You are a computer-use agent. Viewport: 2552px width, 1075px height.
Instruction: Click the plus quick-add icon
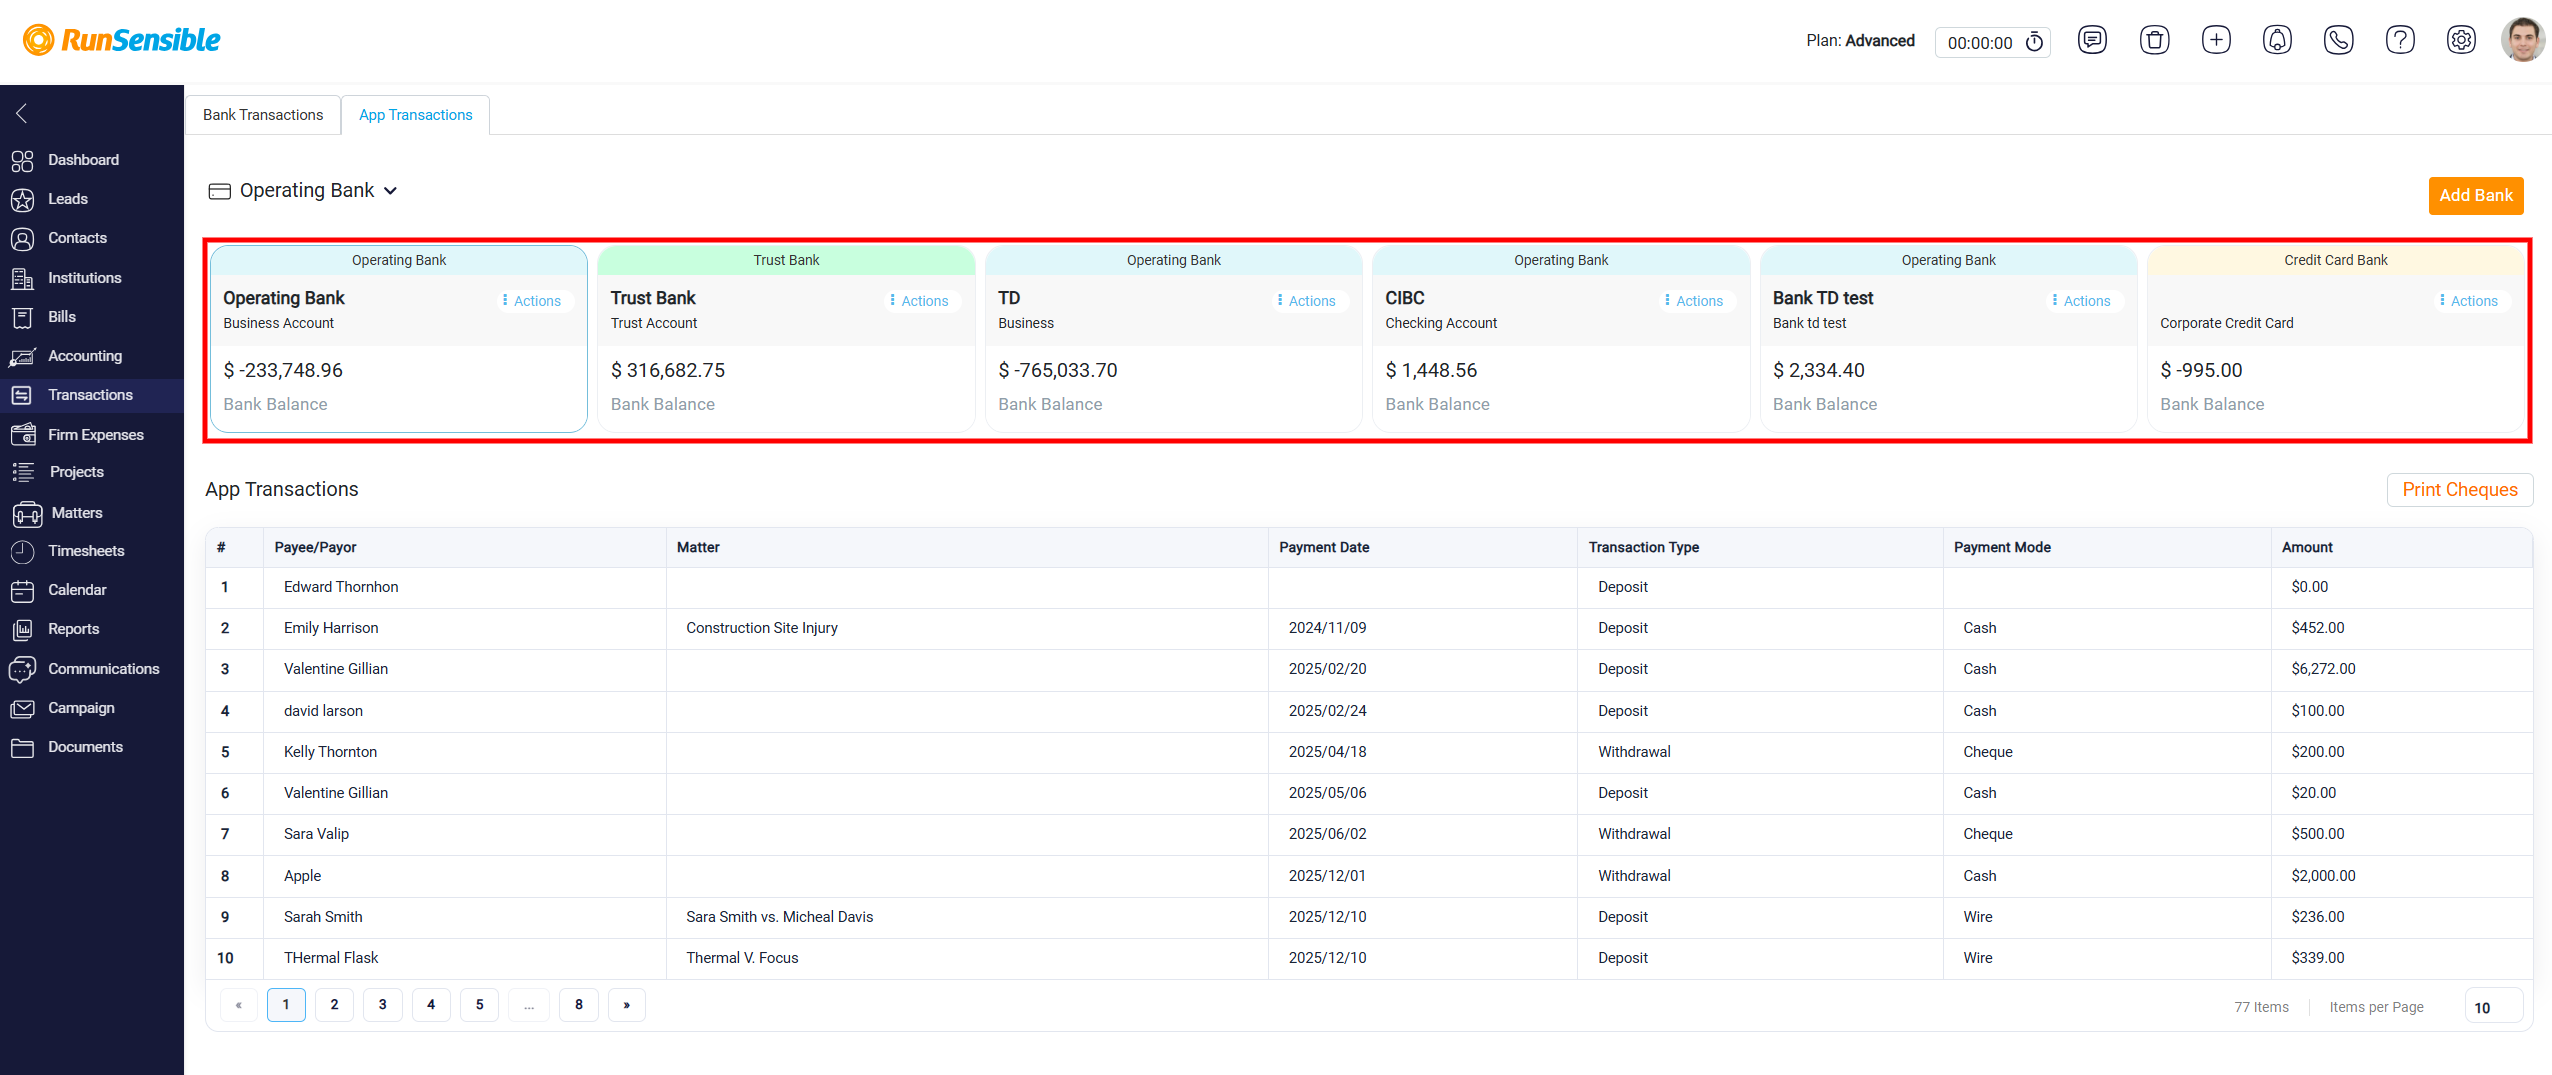tap(2216, 40)
